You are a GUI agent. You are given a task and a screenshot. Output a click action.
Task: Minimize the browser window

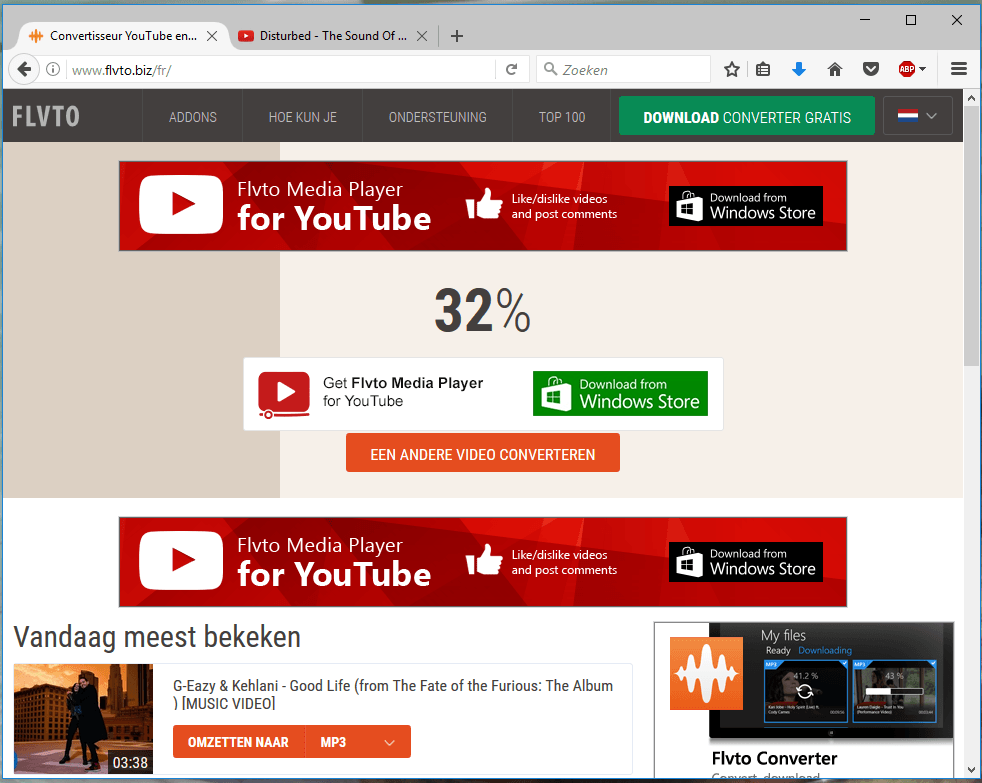(865, 20)
